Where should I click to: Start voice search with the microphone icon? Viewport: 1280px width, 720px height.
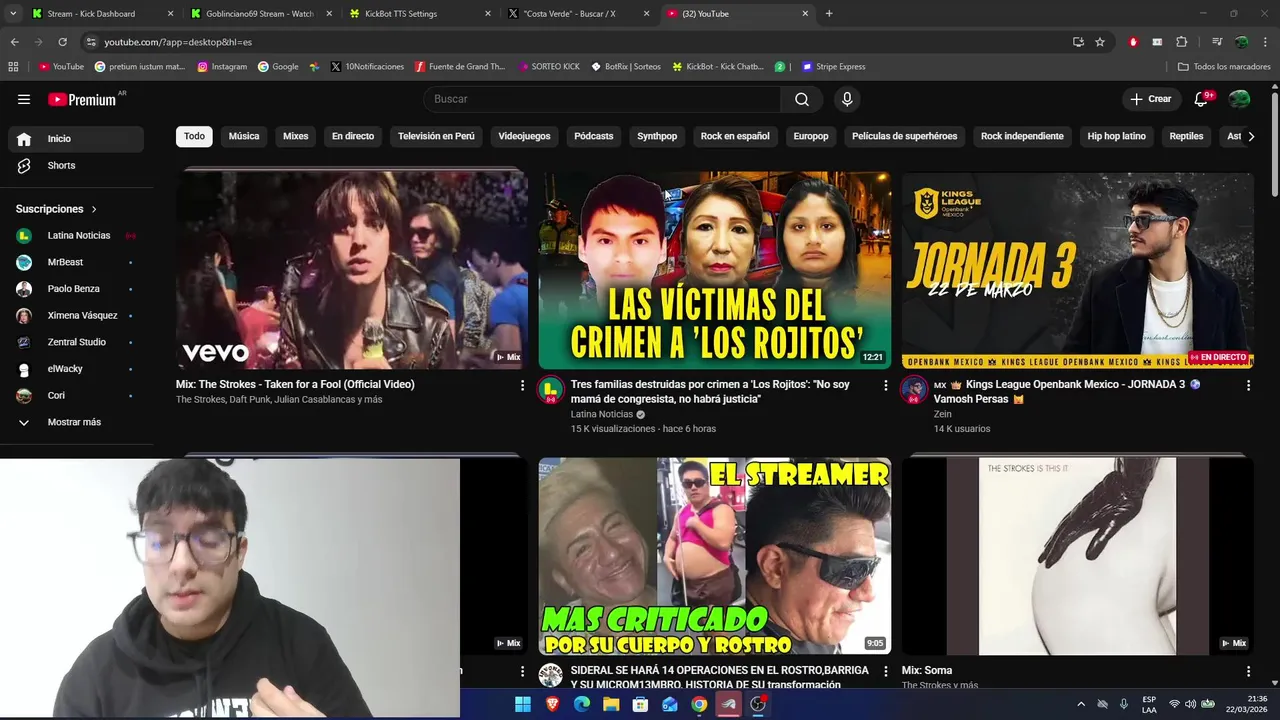847,99
